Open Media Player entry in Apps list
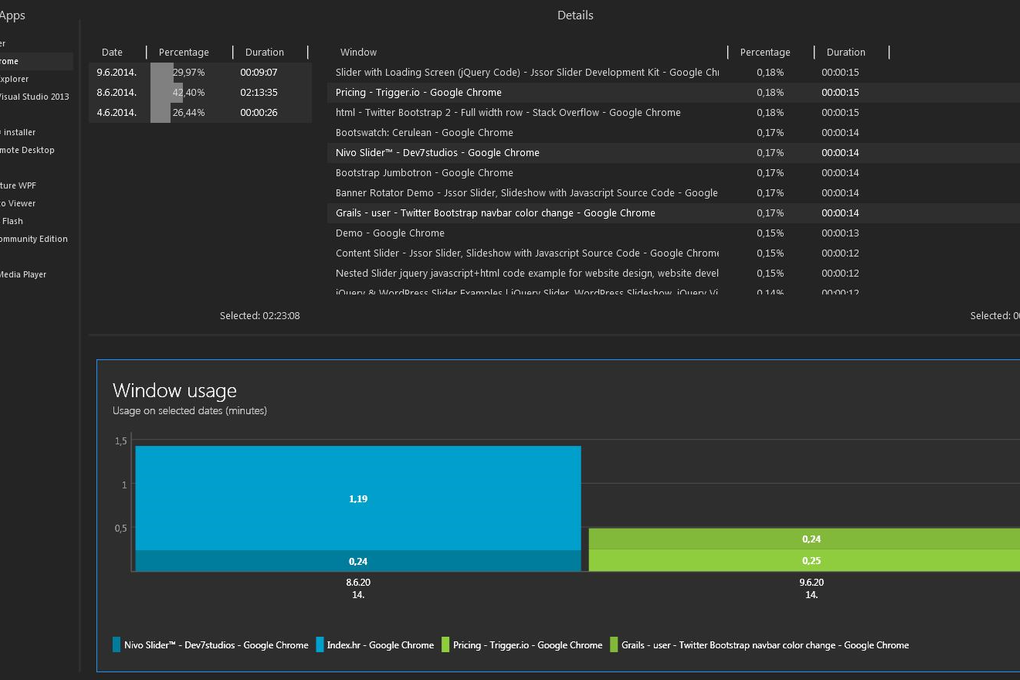Viewport: 1020px width, 680px height. [x=23, y=275]
